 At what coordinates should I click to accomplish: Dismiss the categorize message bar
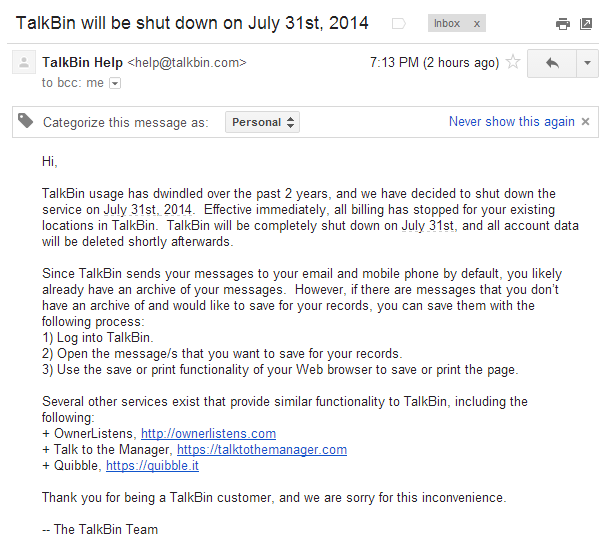[587, 122]
